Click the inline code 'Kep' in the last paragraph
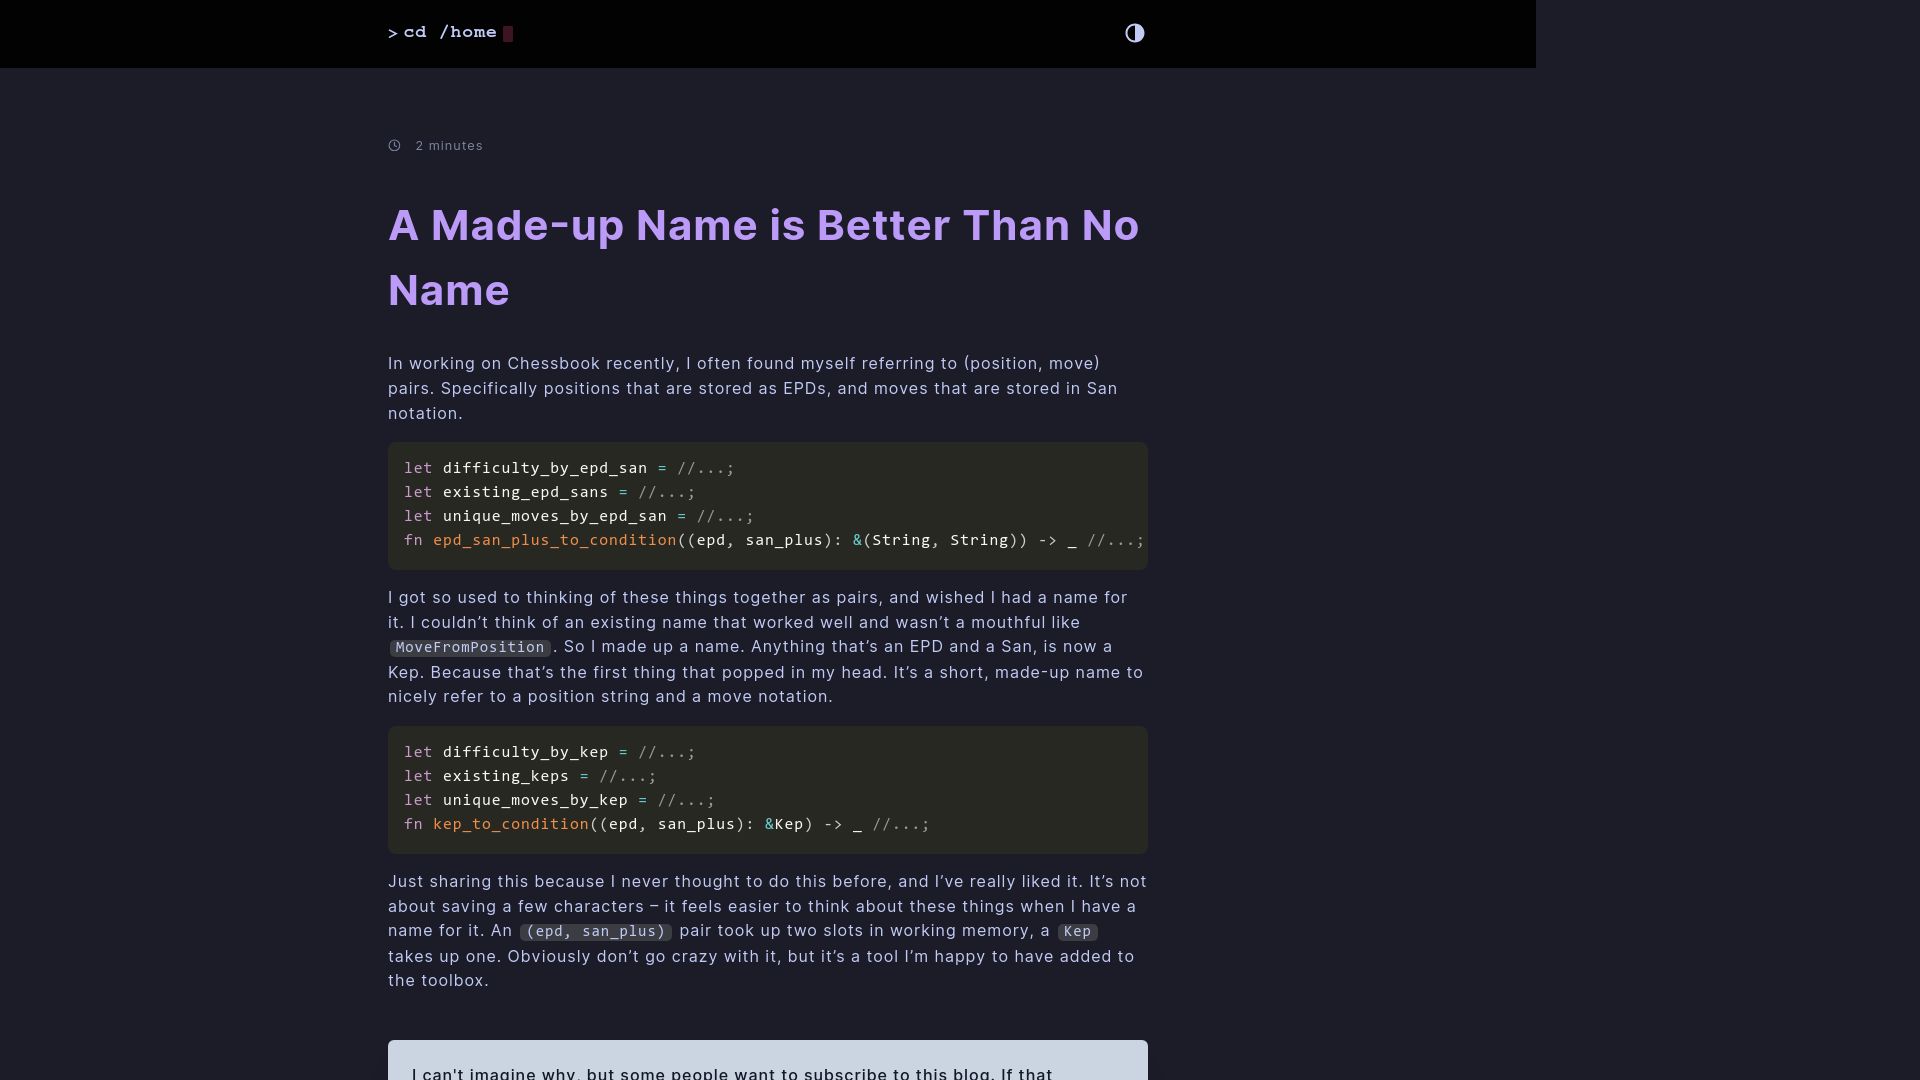 point(1077,932)
